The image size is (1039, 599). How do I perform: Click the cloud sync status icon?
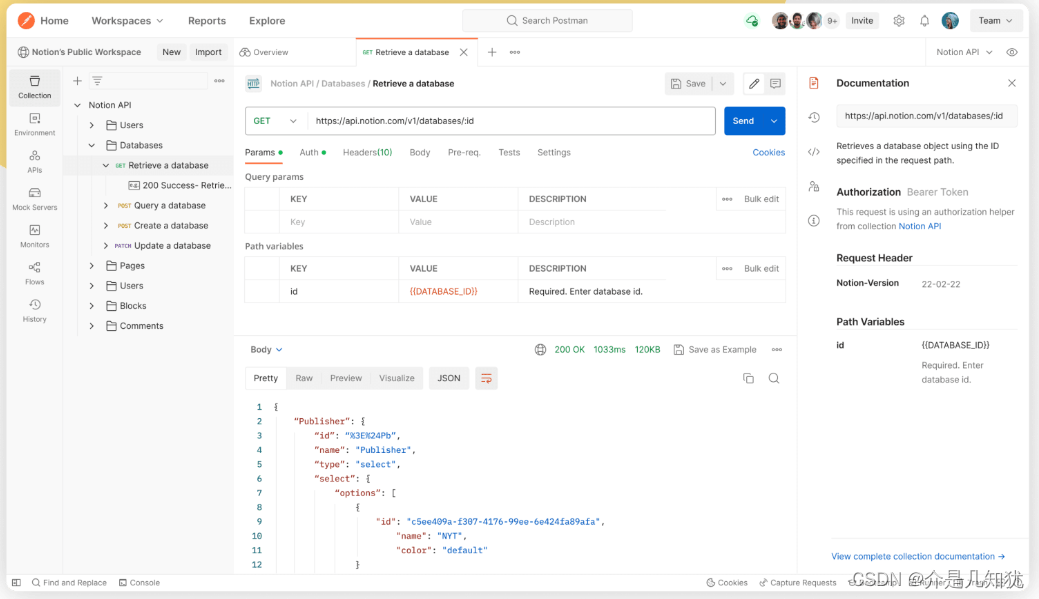click(751, 21)
